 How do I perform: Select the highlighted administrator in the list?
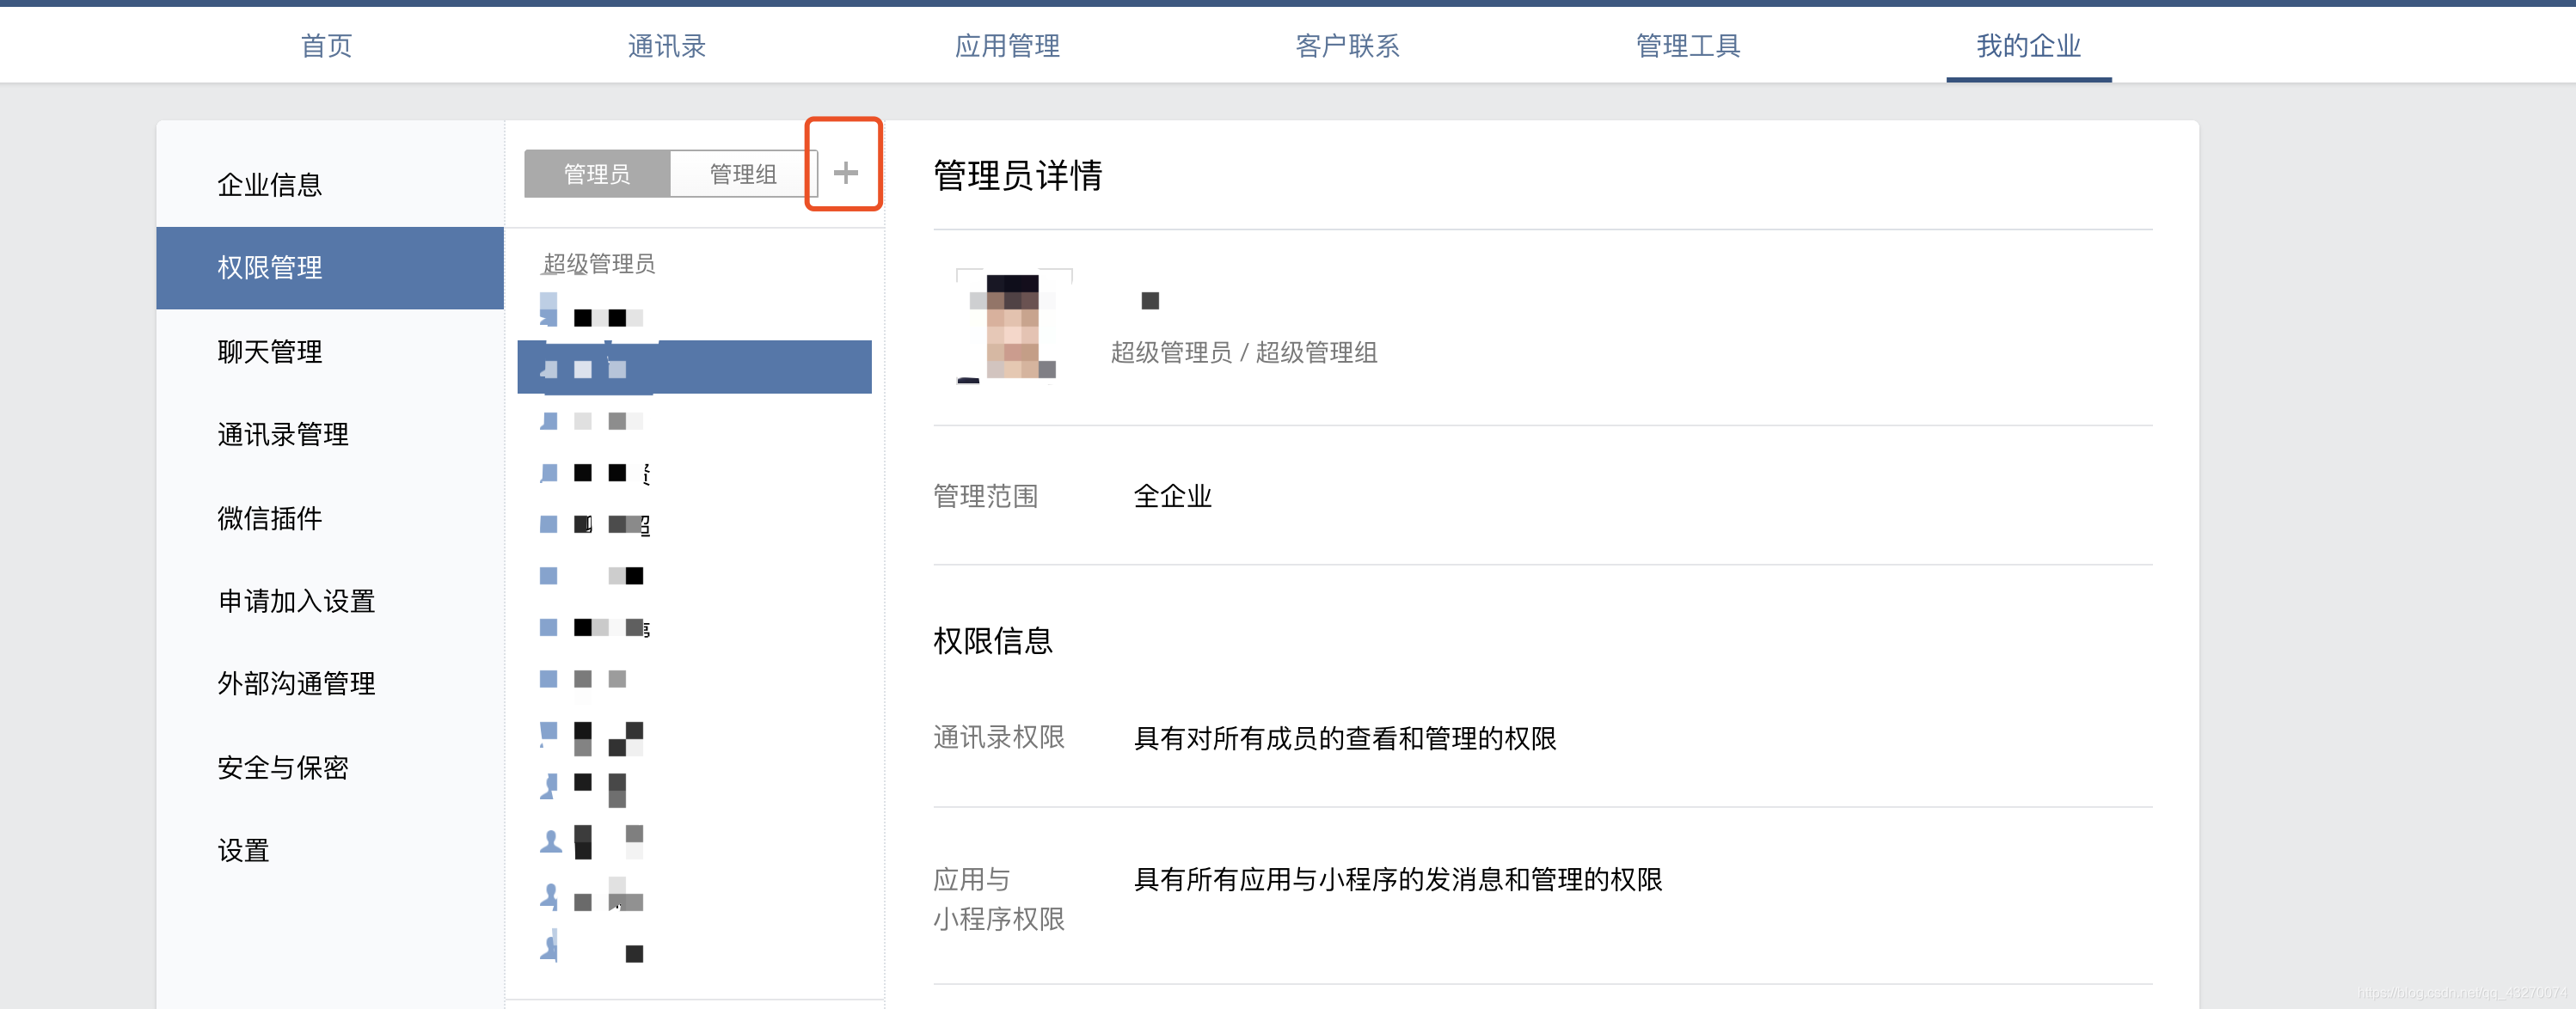click(x=694, y=368)
